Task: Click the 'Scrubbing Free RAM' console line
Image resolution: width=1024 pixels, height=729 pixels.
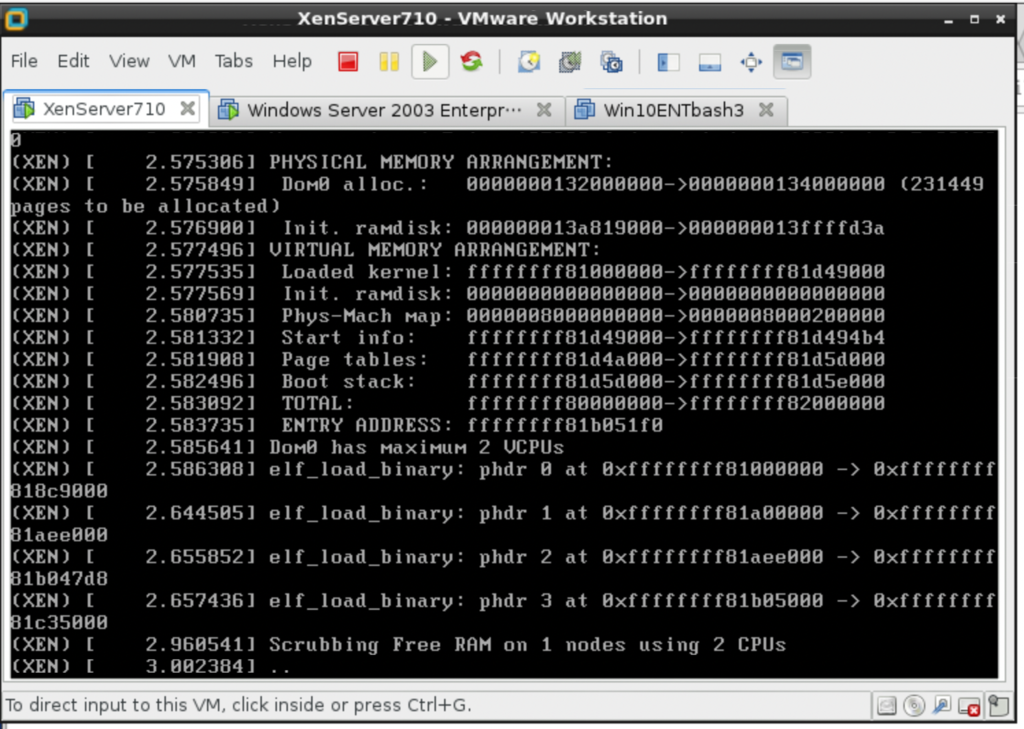Action: [398, 645]
